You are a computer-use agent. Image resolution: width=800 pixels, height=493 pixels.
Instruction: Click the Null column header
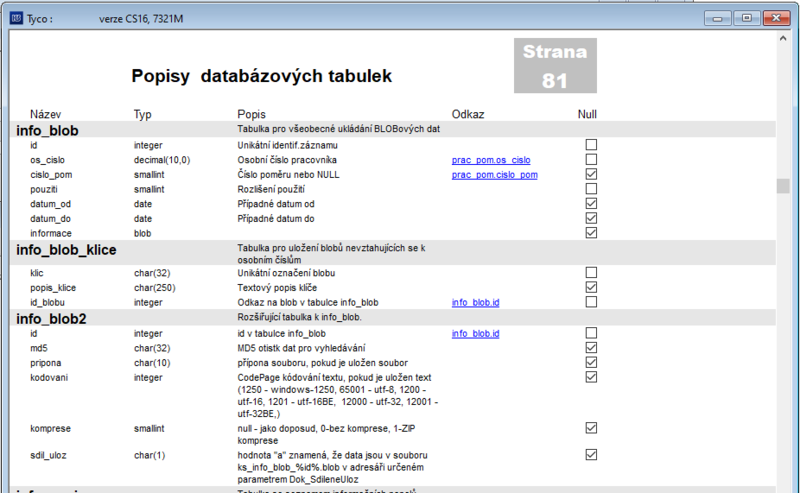[587, 114]
